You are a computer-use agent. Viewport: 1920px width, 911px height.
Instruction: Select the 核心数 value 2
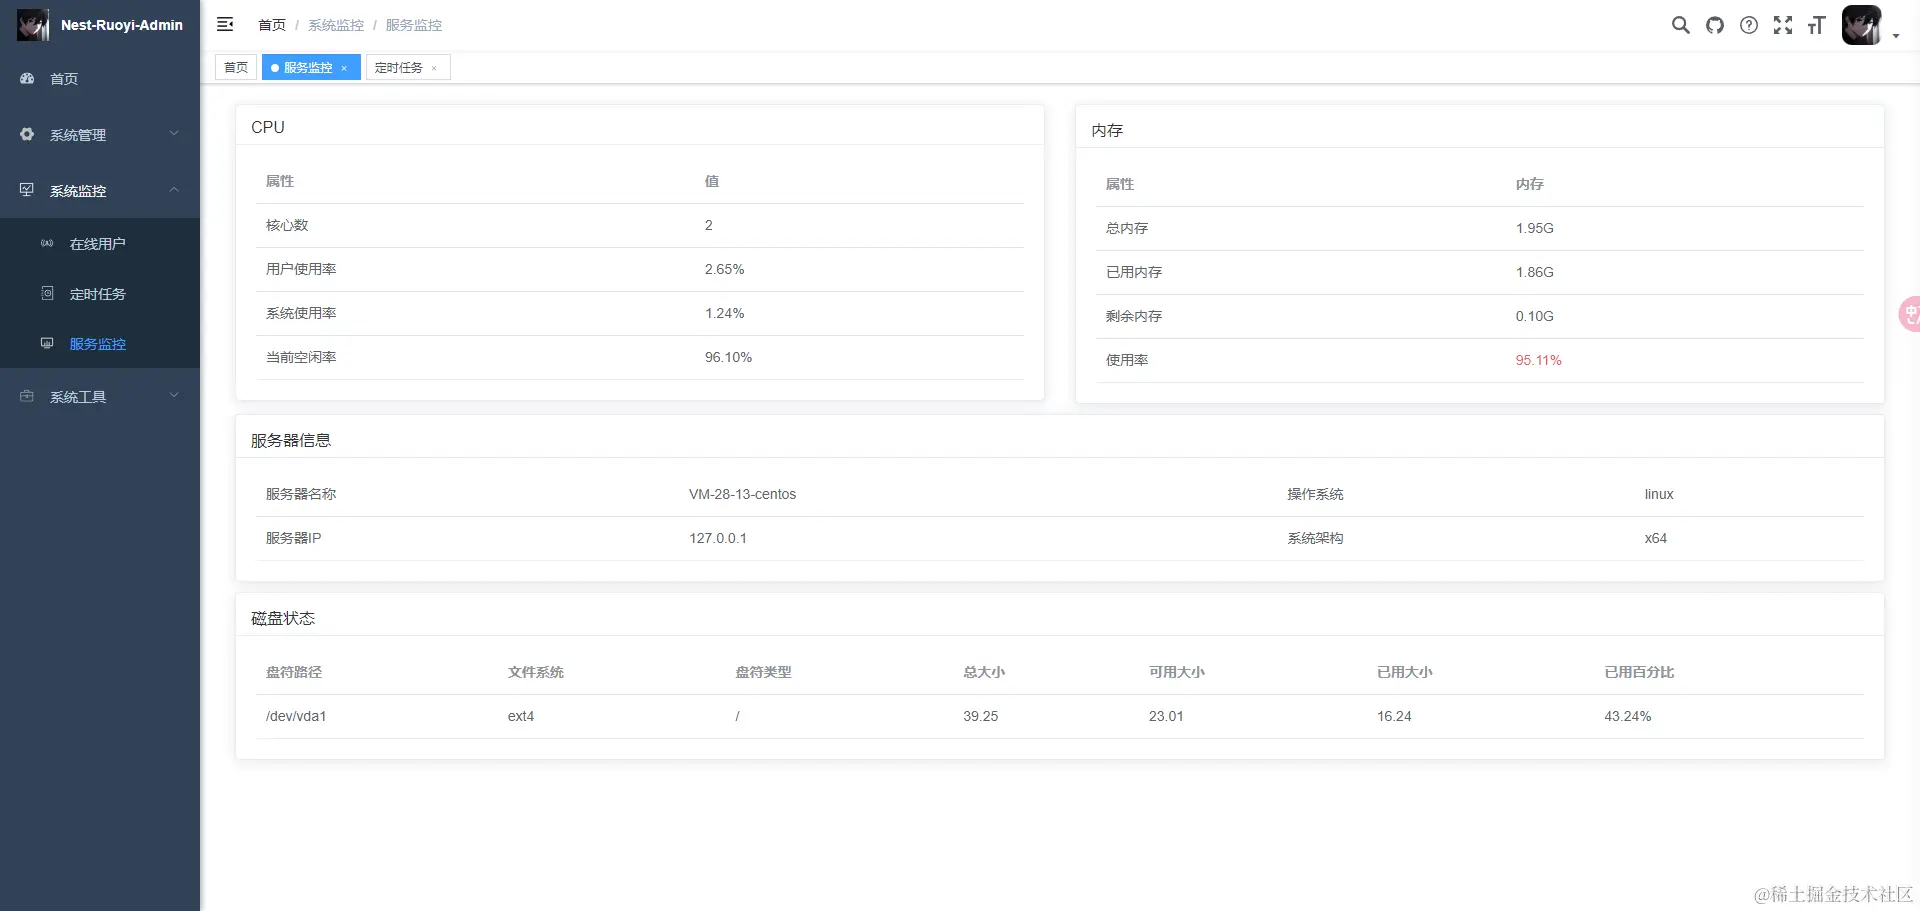[709, 225]
